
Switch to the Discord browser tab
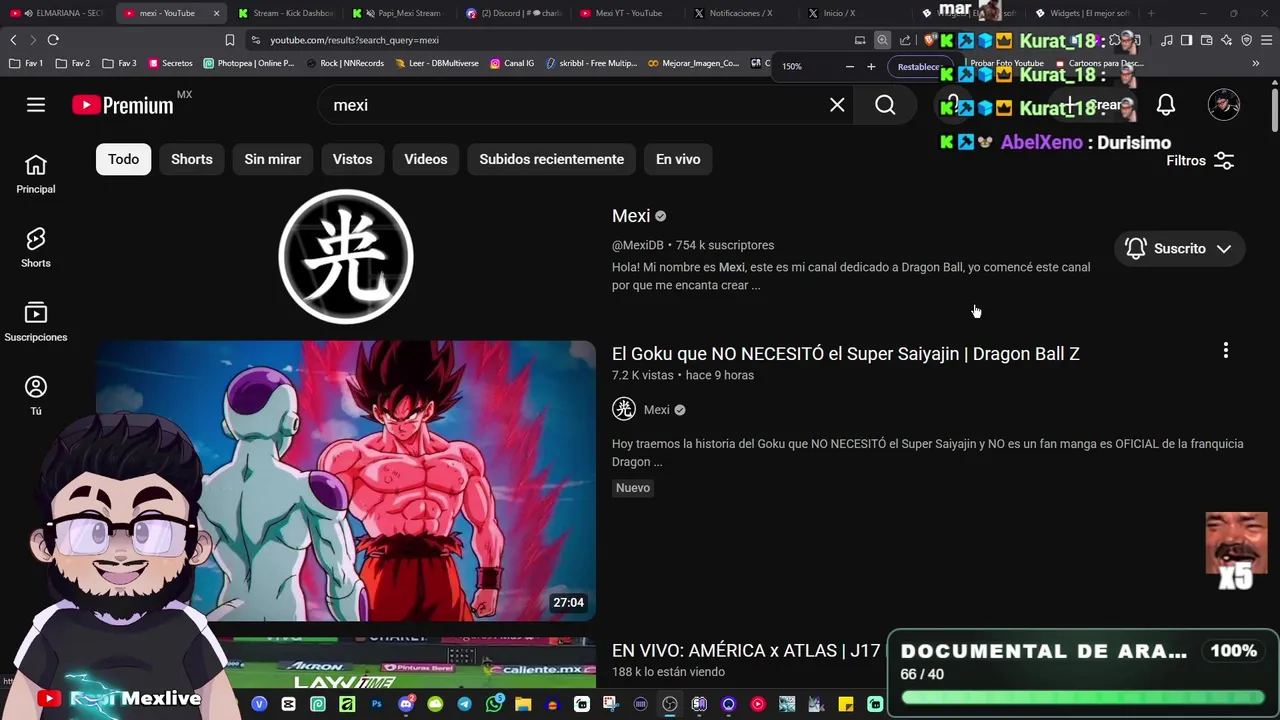click(x=514, y=13)
